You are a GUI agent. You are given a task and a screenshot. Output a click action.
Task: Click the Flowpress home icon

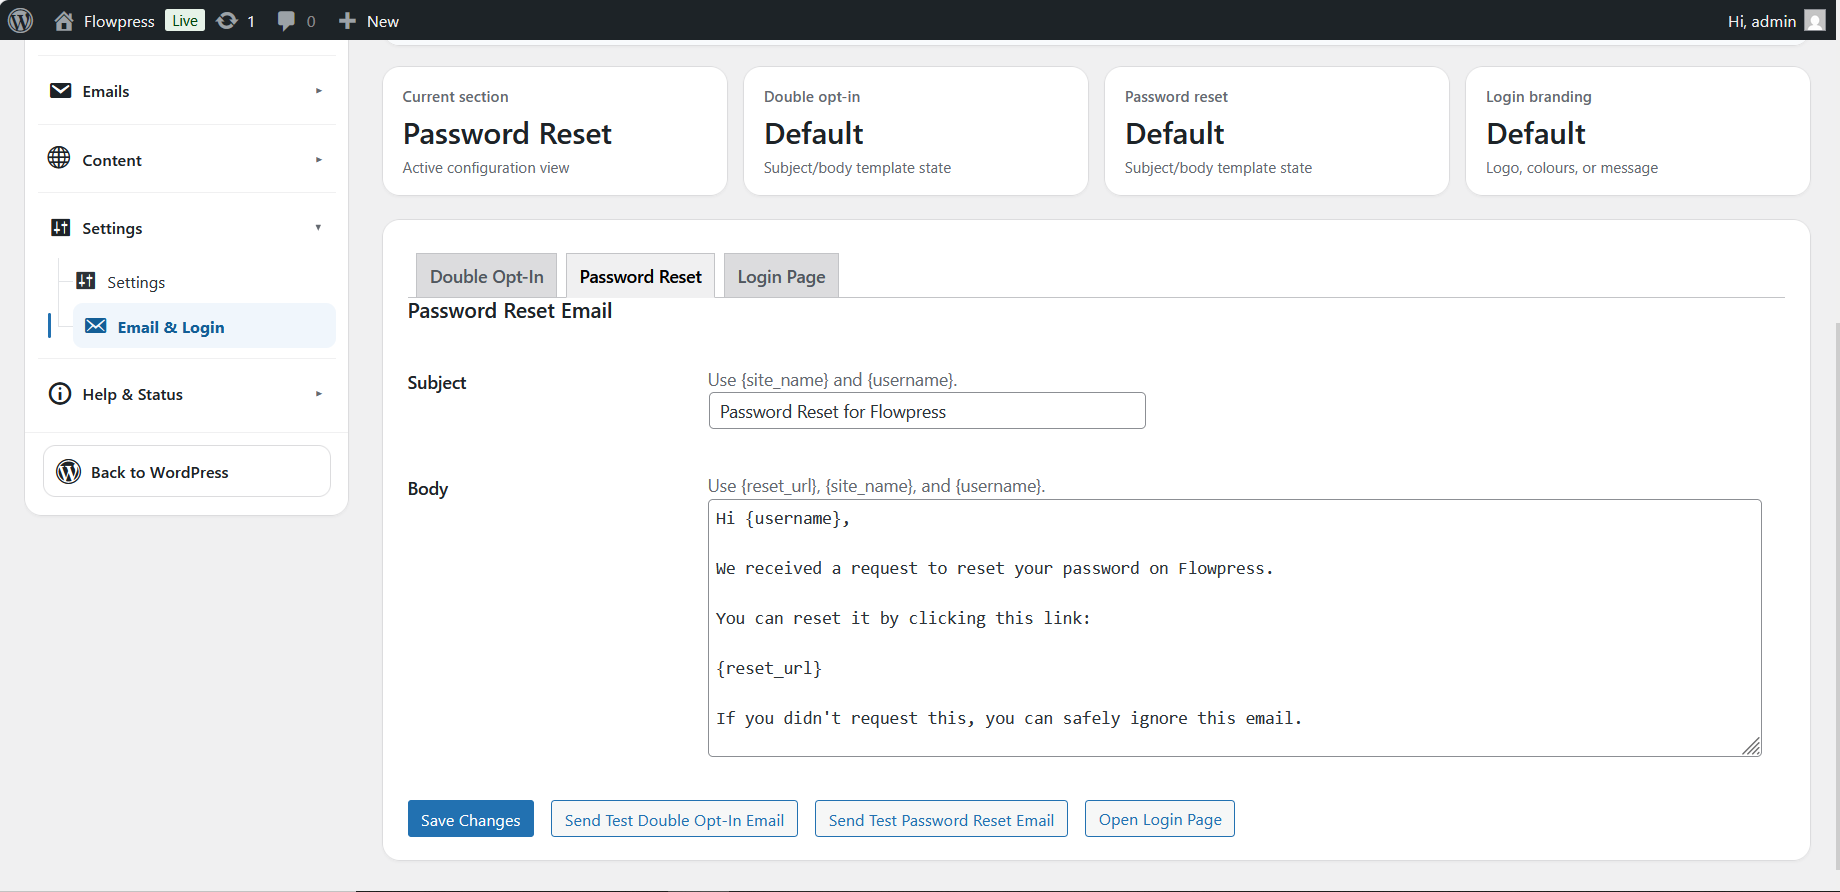[64, 21]
